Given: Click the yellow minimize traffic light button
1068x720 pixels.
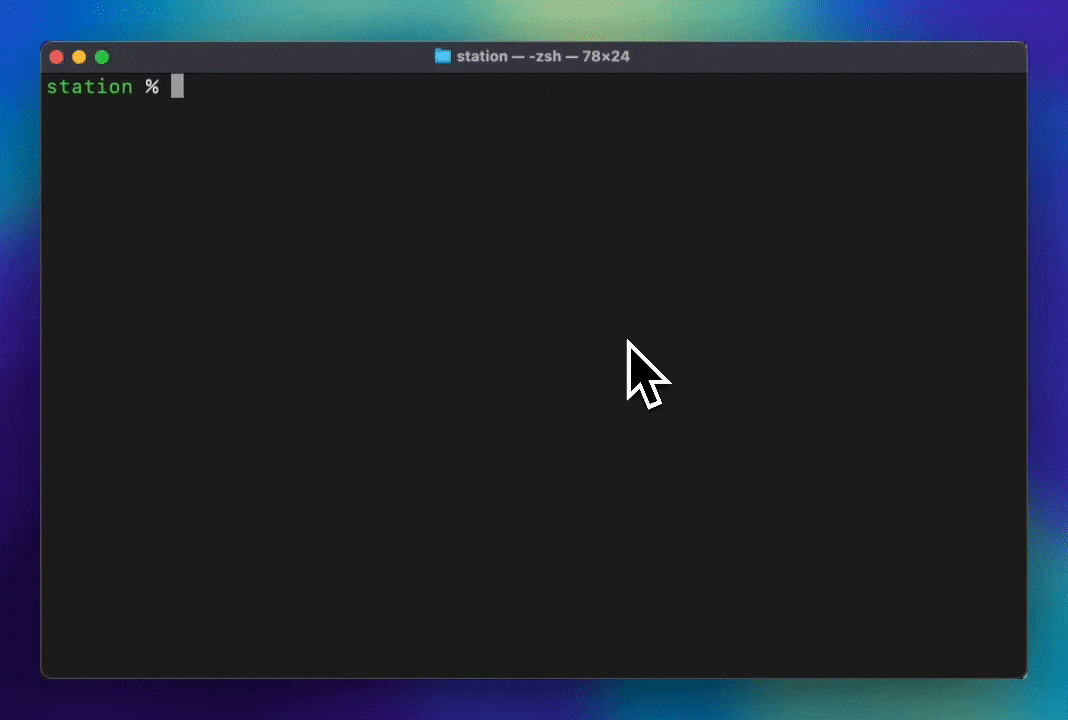Looking at the screenshot, I should pyautogui.click(x=79, y=57).
